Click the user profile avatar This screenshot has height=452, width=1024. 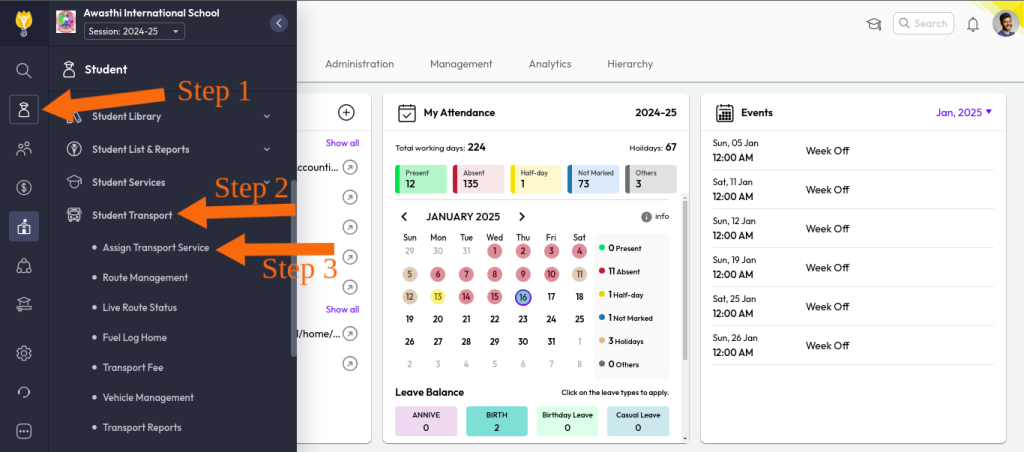[x=1005, y=24]
